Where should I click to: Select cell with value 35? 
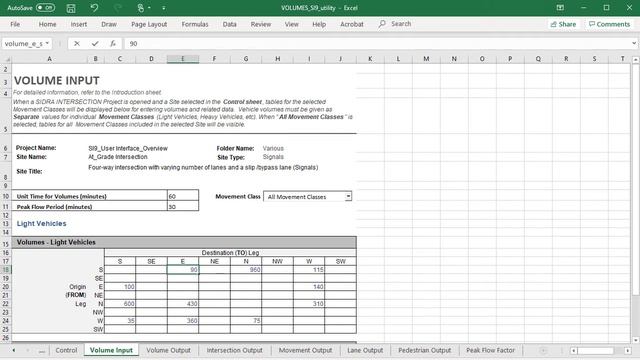click(120, 320)
